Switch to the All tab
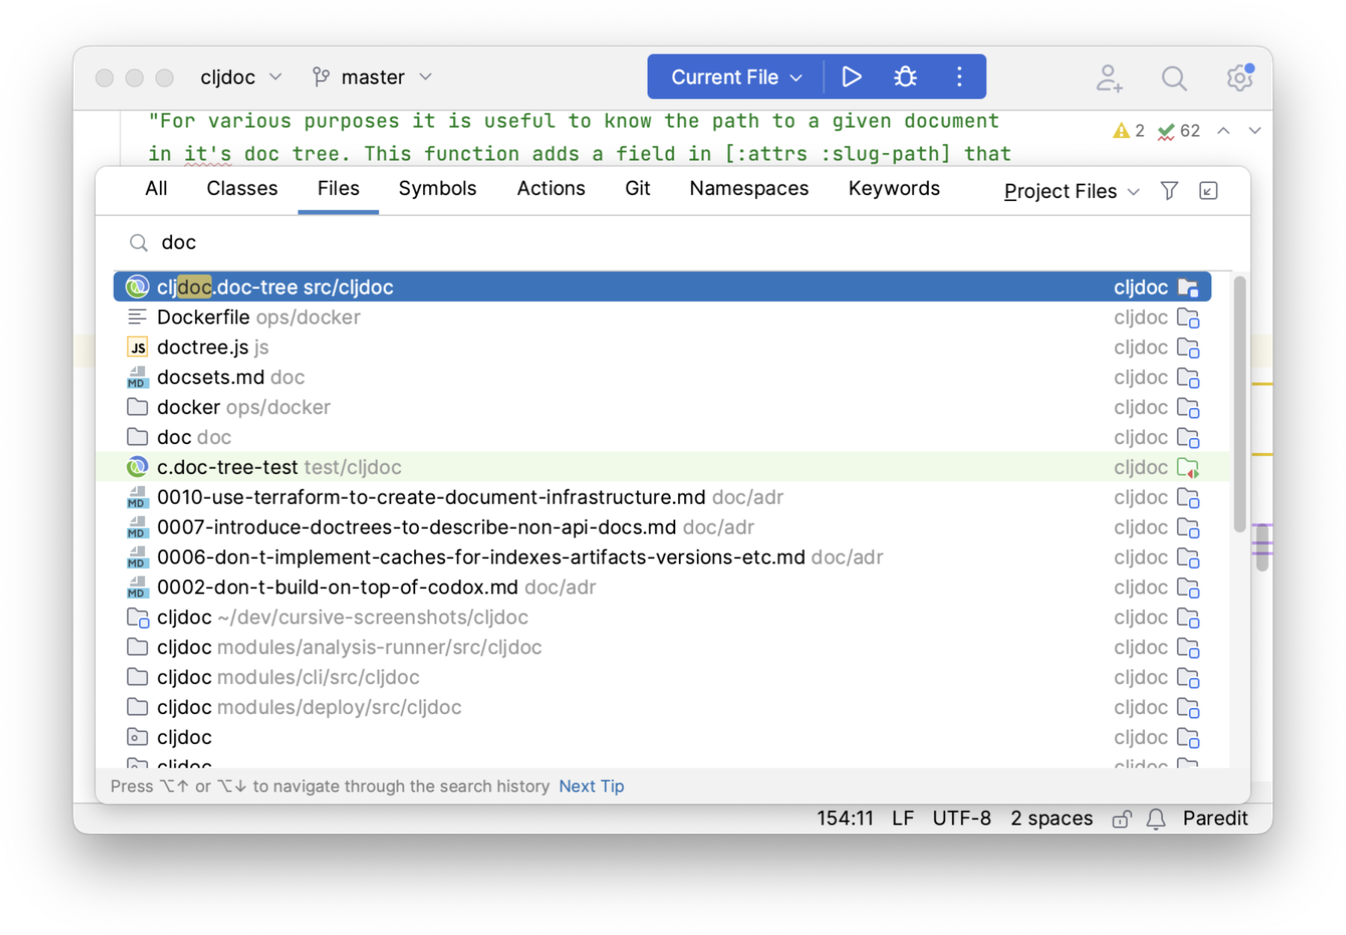Viewport: 1346px width, 935px height. [x=156, y=189]
